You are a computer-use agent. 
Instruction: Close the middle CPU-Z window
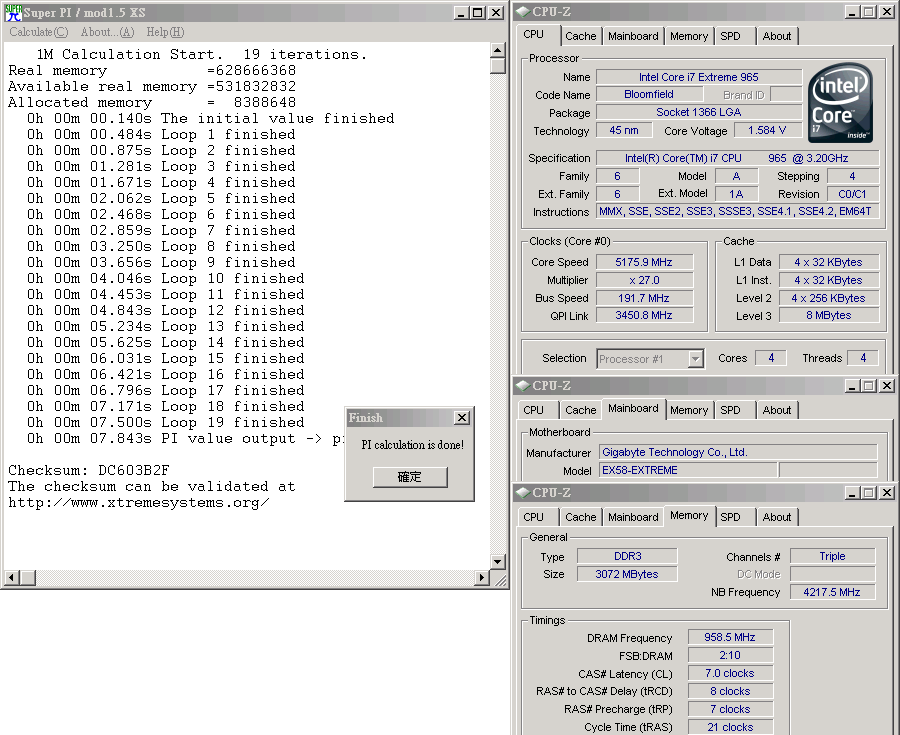pos(887,386)
